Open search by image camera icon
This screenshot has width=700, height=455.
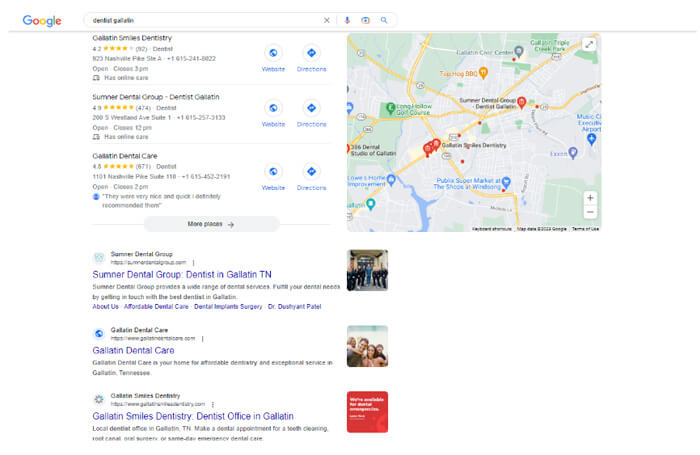point(365,20)
